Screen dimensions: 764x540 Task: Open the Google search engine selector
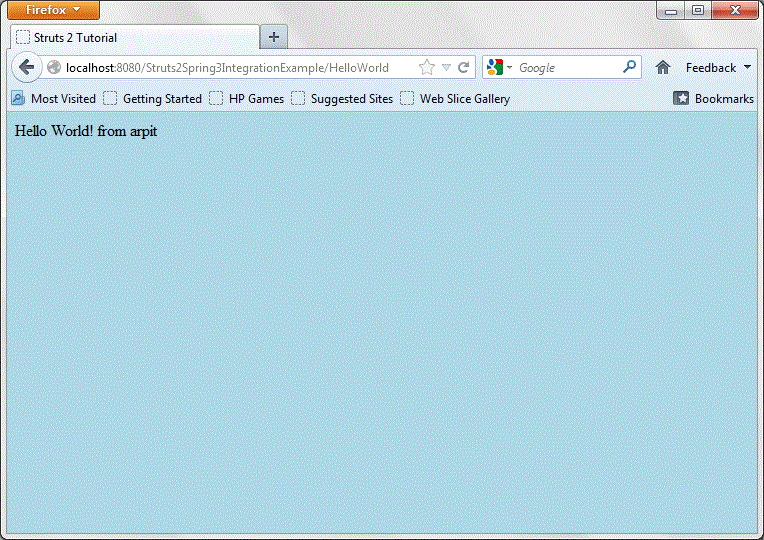coord(499,67)
